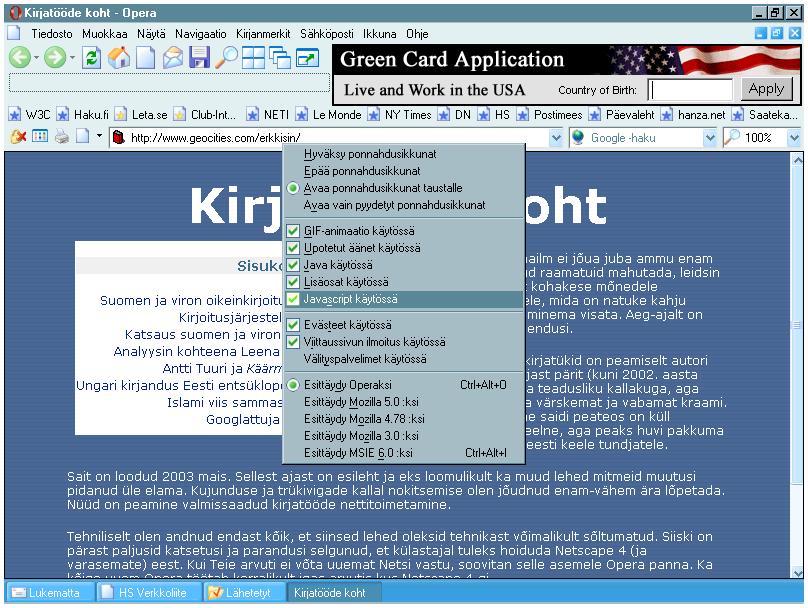The height and width of the screenshot is (608, 808).
Task: Go back with the green Back arrow
Action: point(20,57)
